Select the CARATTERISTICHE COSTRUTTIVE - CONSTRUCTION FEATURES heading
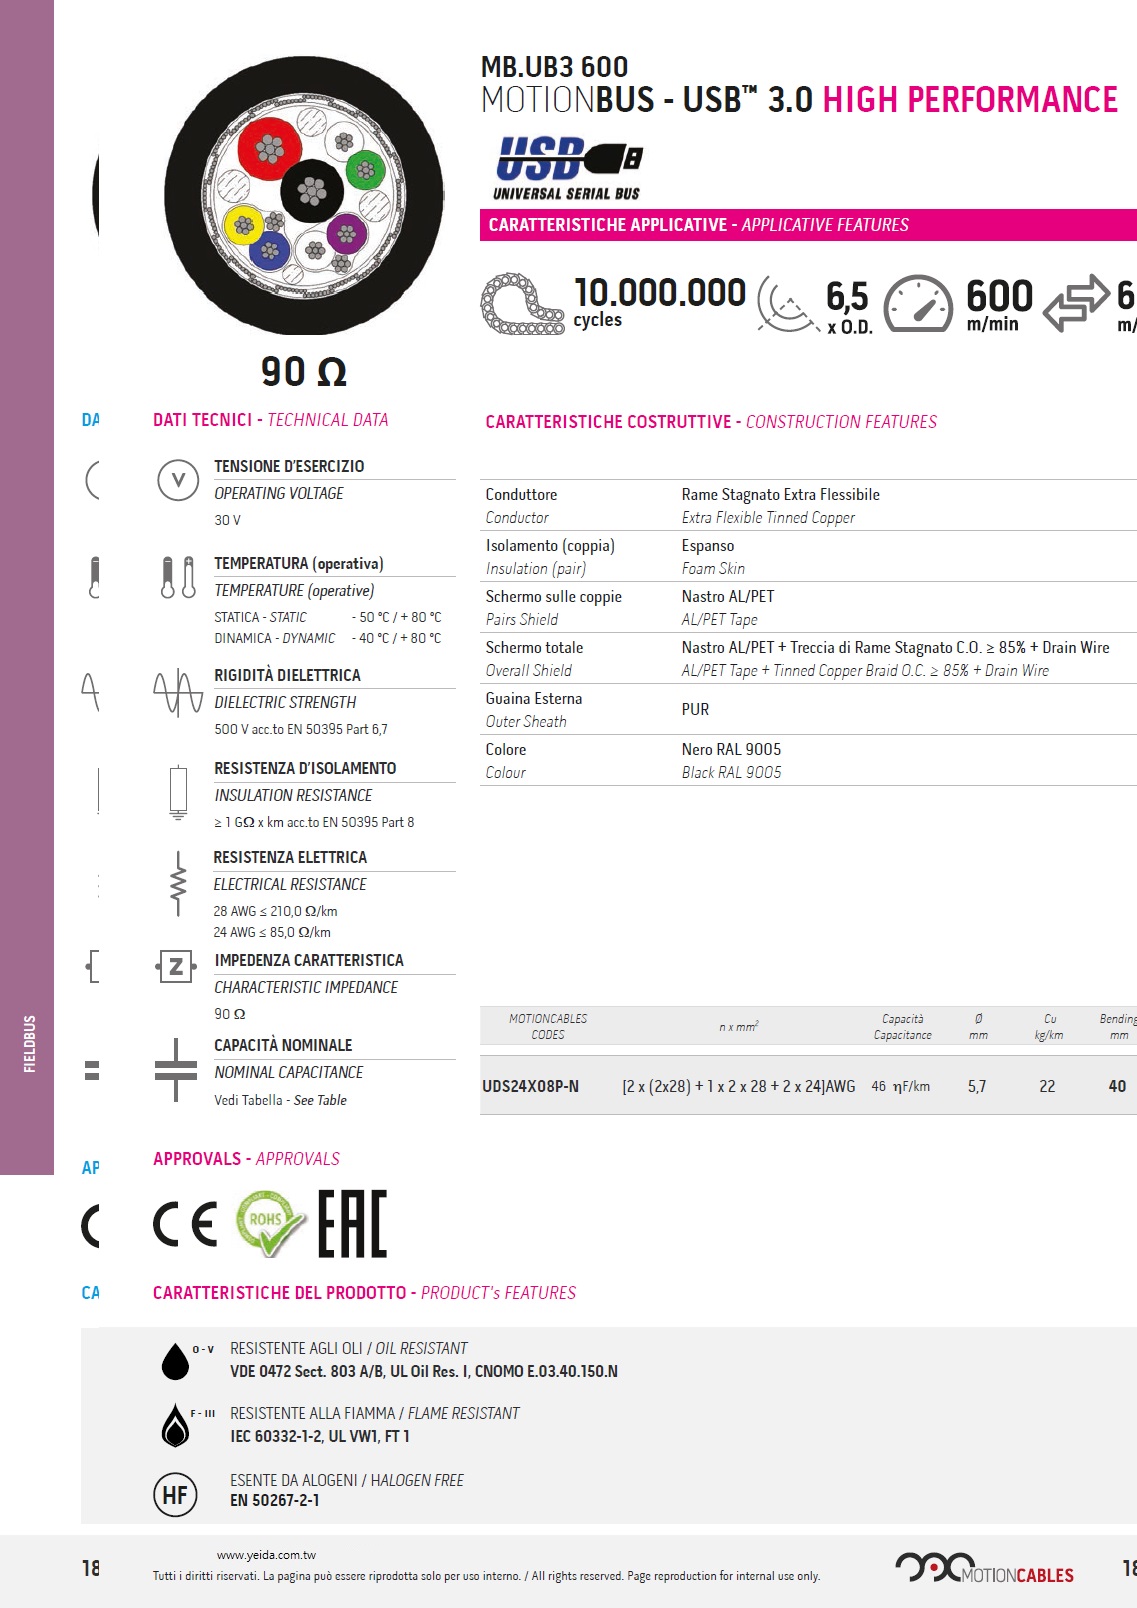 pos(711,422)
